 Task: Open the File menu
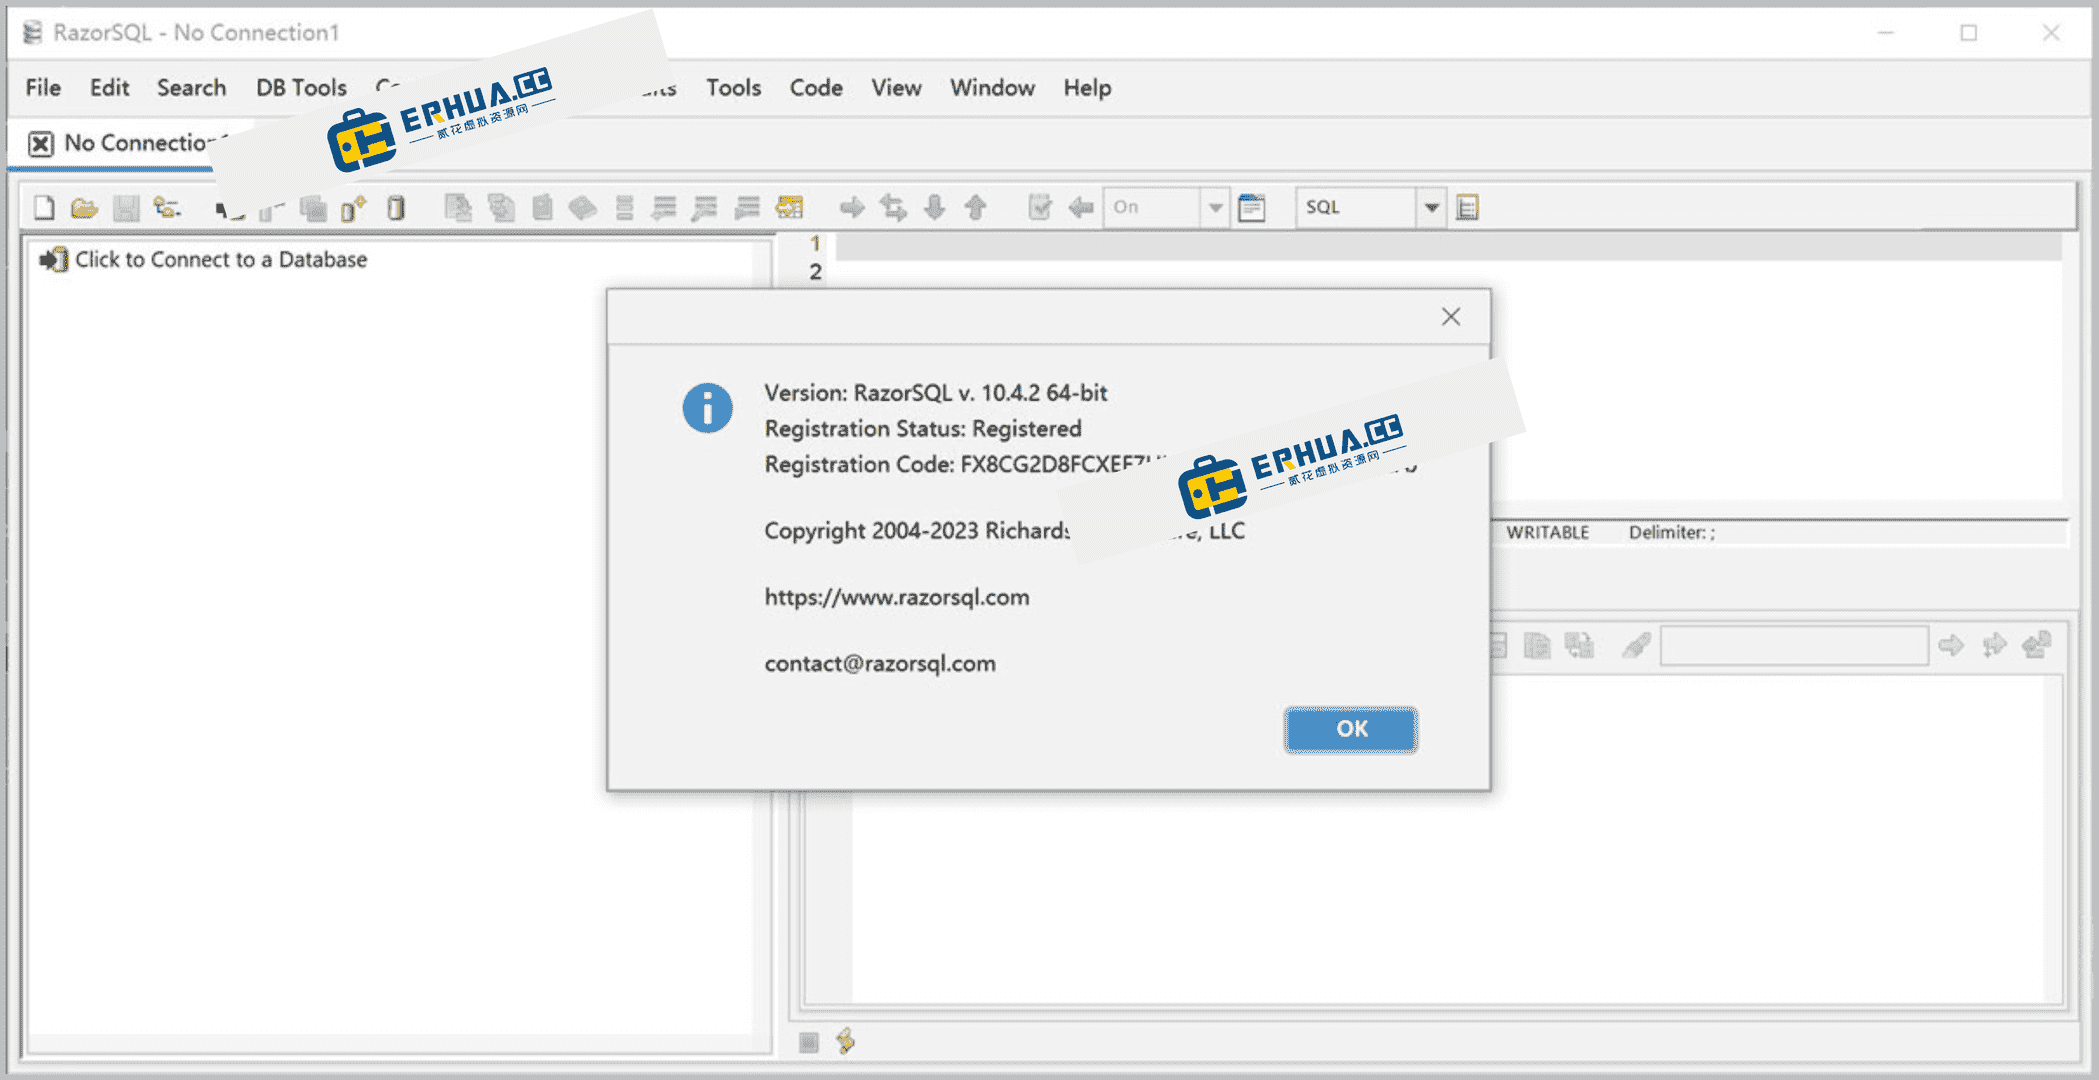click(x=43, y=88)
